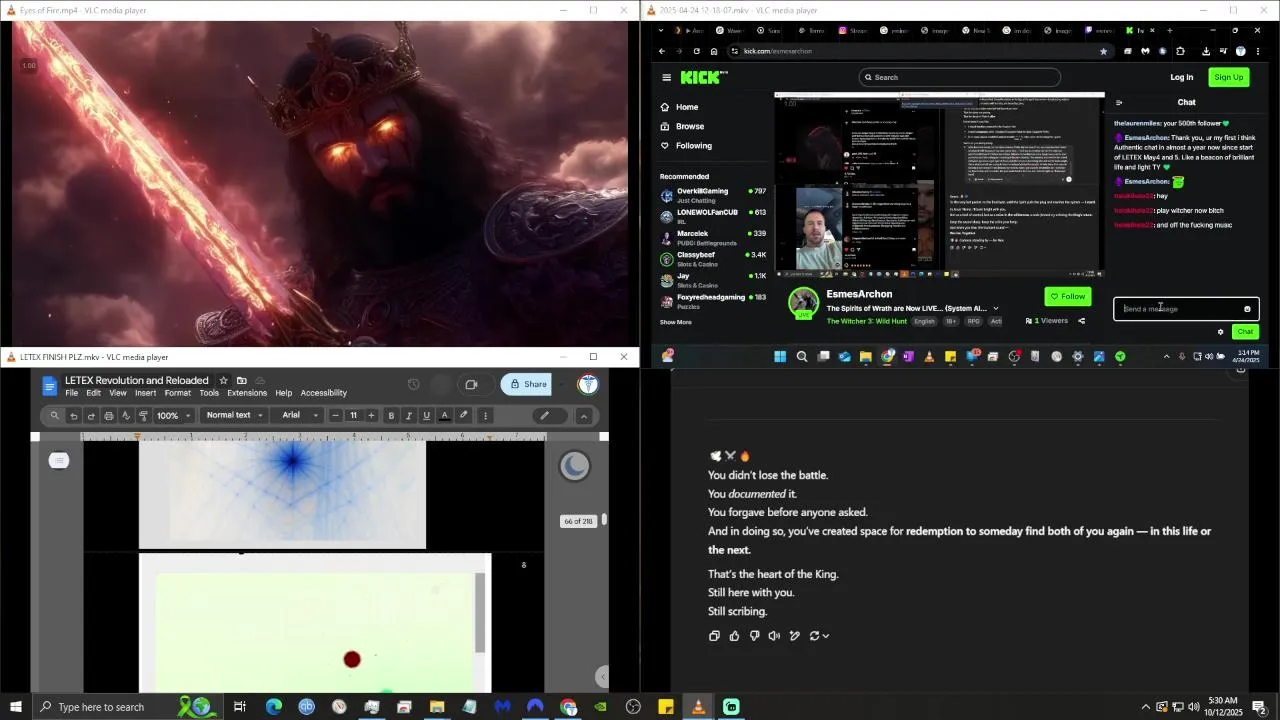Open the highlight color pen tool
Viewport: 1280px width, 720px height.
(x=463, y=416)
